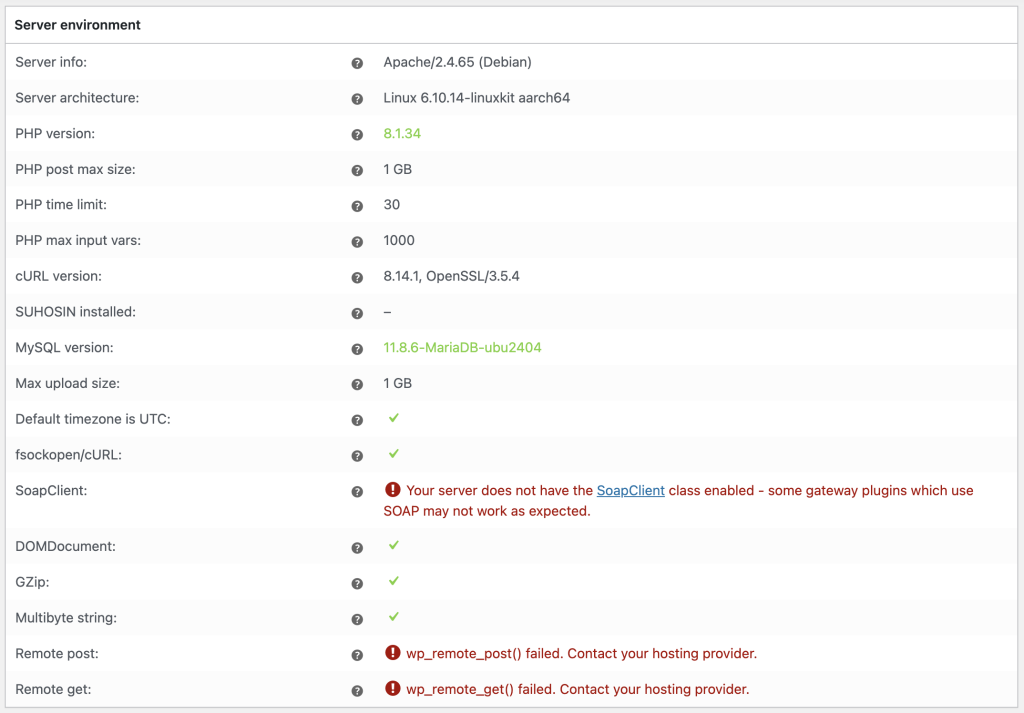Click the Remote get red error icon

[392, 689]
